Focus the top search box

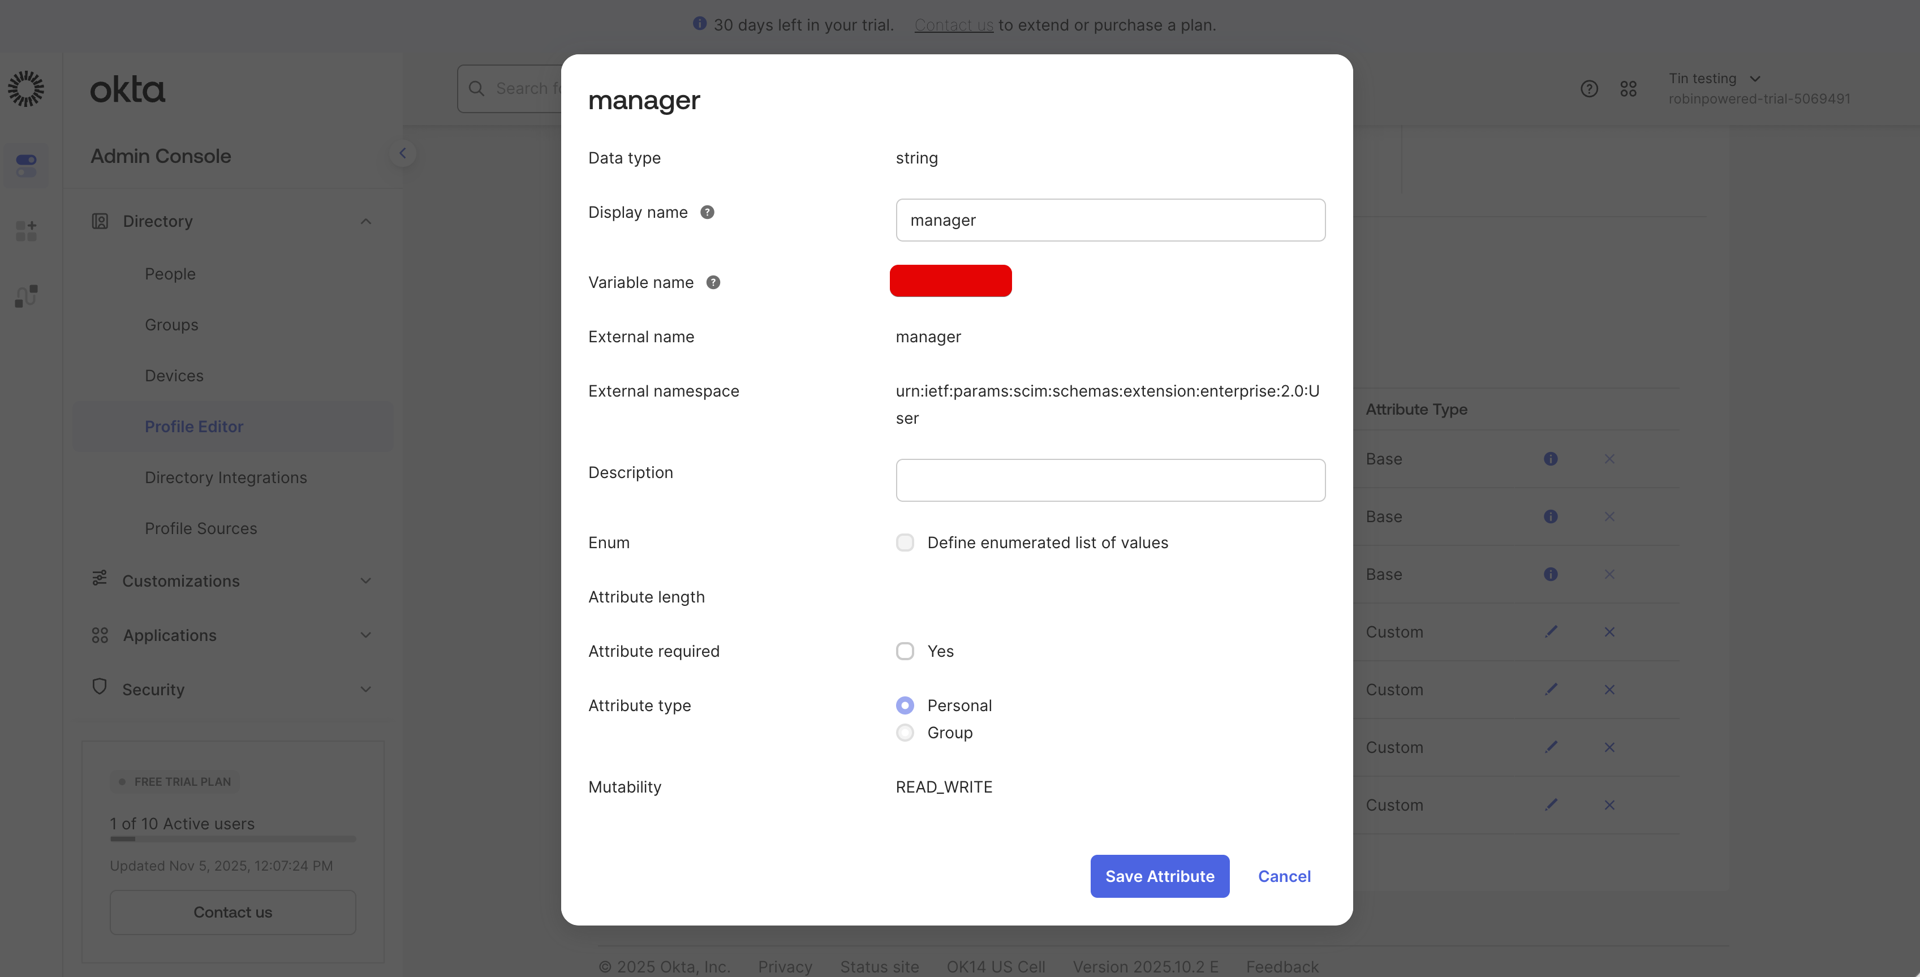coord(510,89)
